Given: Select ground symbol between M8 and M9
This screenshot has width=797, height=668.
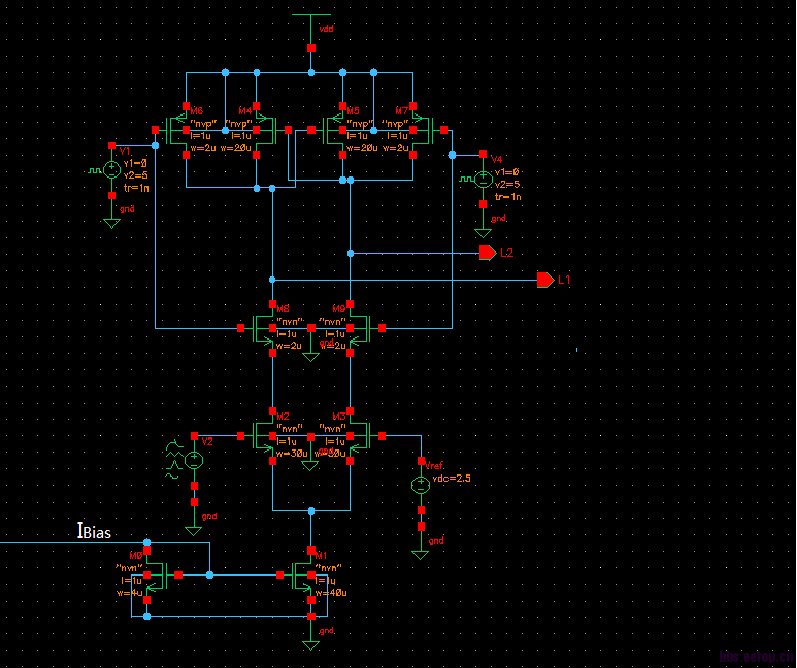Looking at the screenshot, I should coord(311,357).
